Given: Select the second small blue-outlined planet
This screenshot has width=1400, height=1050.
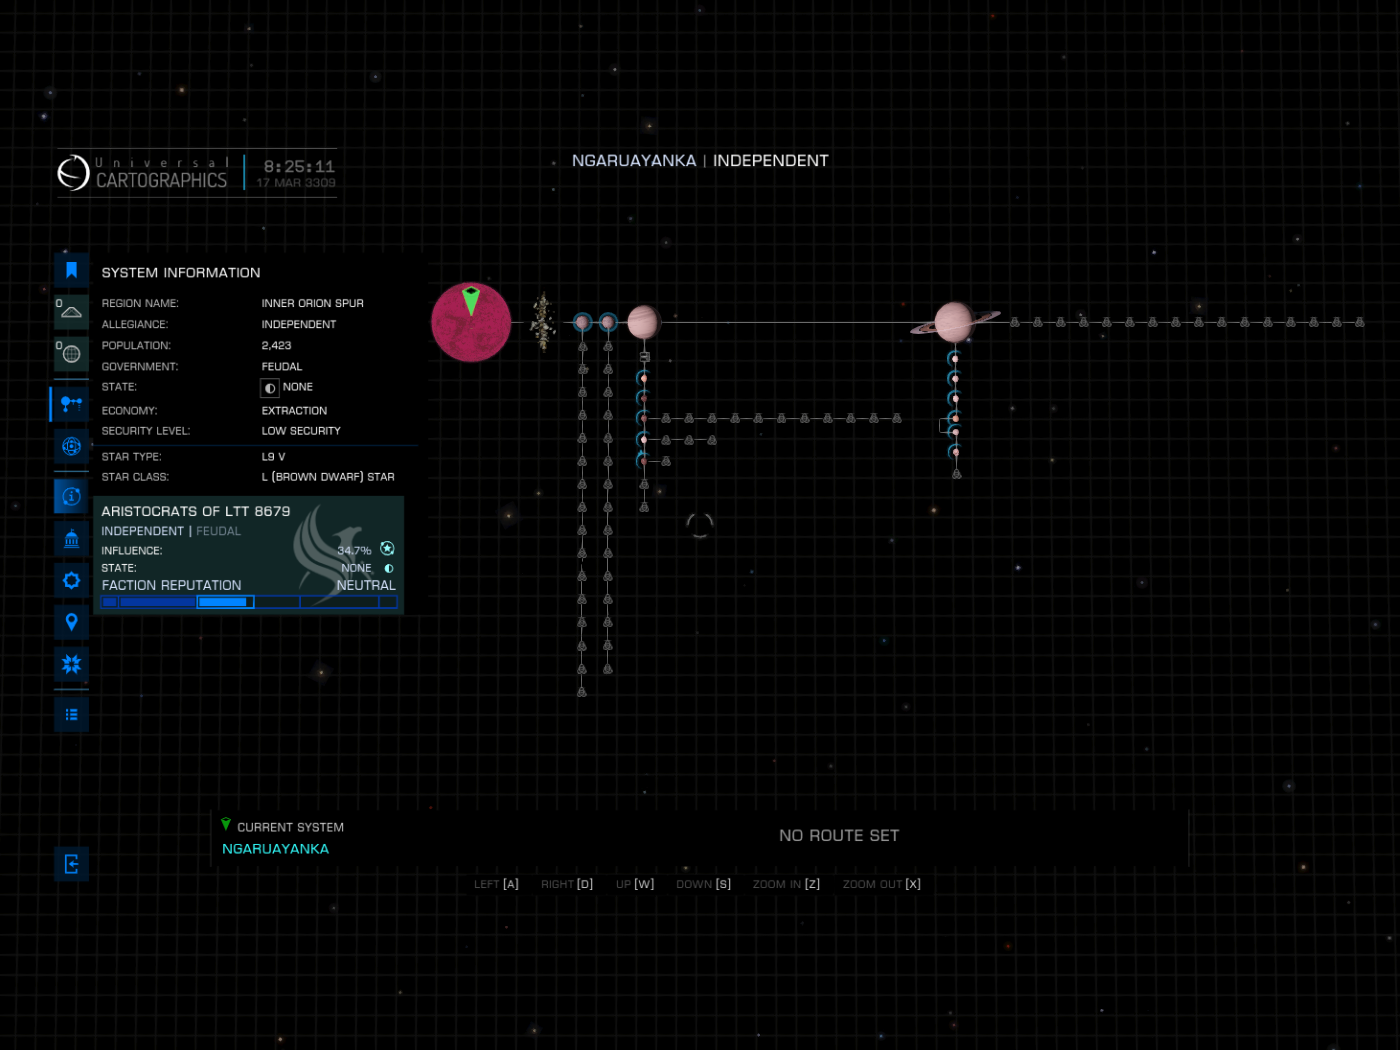Looking at the screenshot, I should point(607,322).
